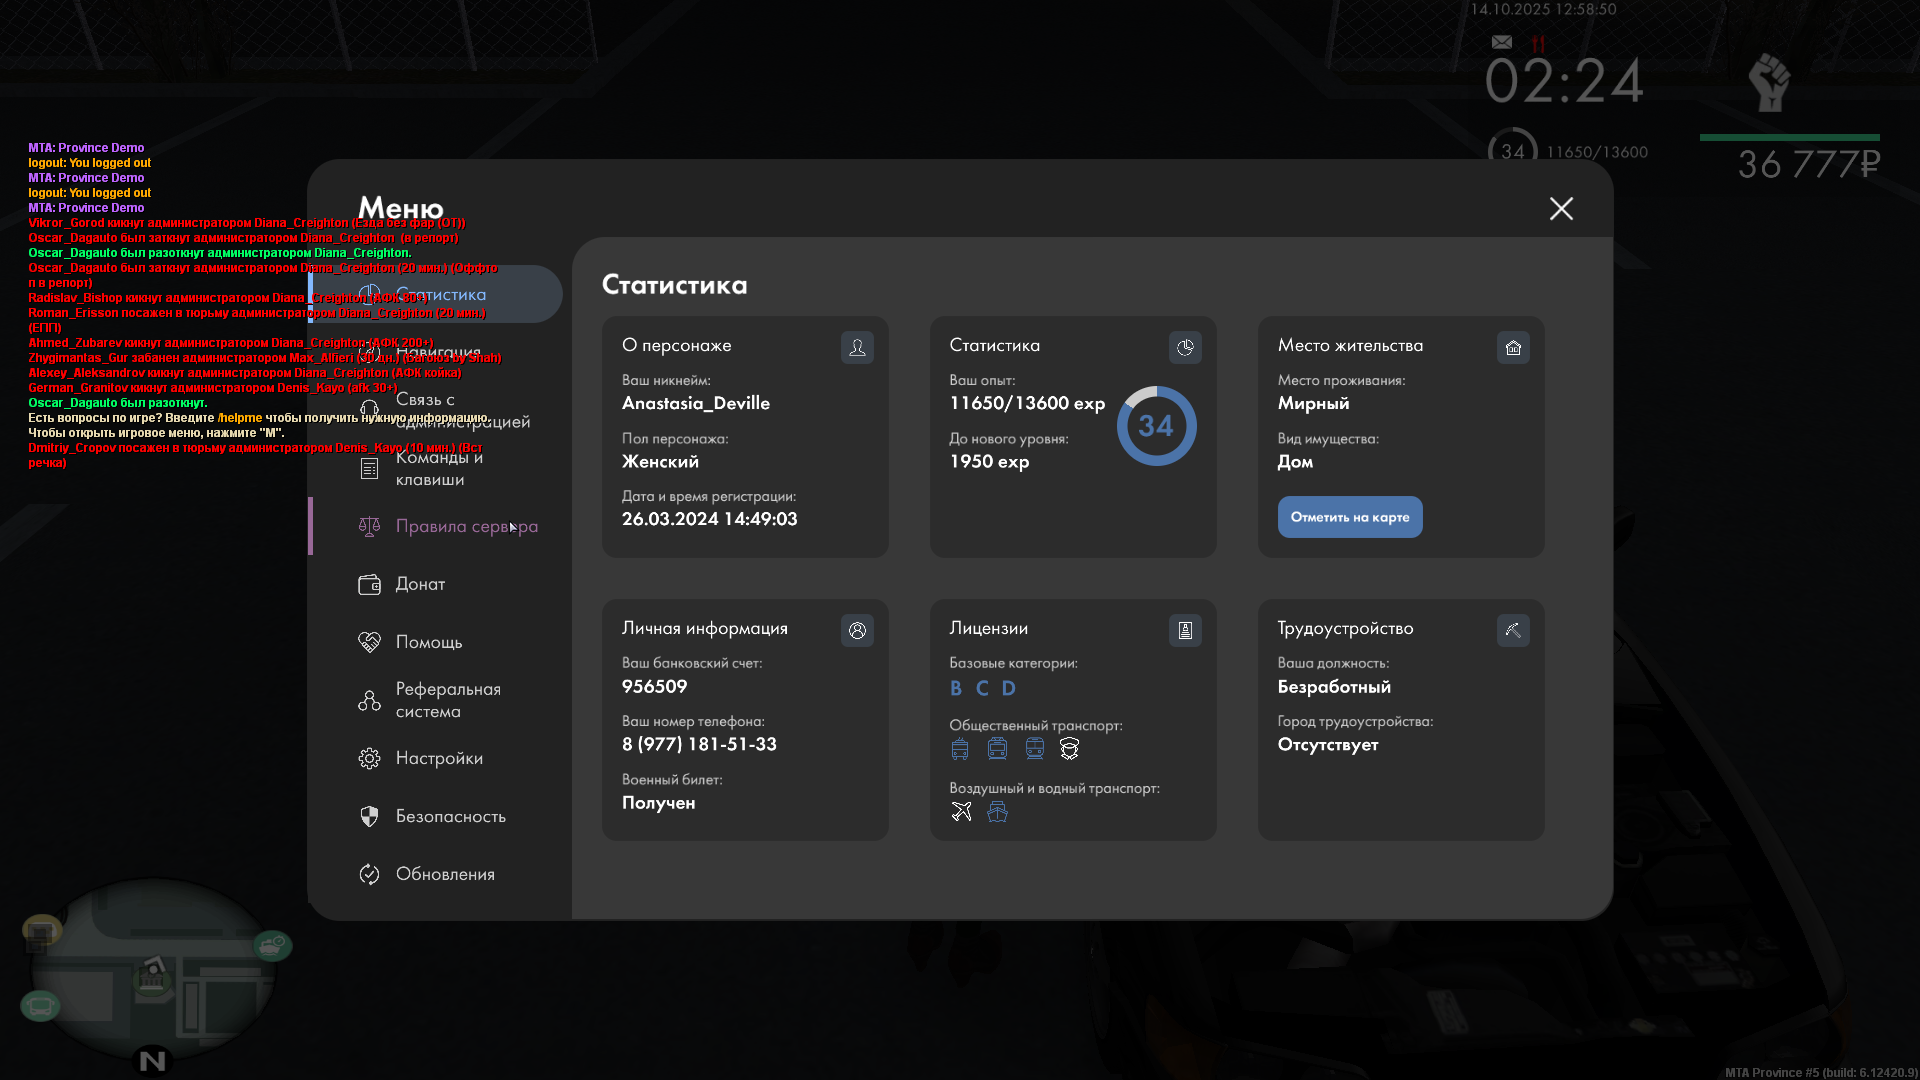This screenshot has width=1920, height=1080.
Task: Click the user circle icon in Личная информация
Action: 857,630
